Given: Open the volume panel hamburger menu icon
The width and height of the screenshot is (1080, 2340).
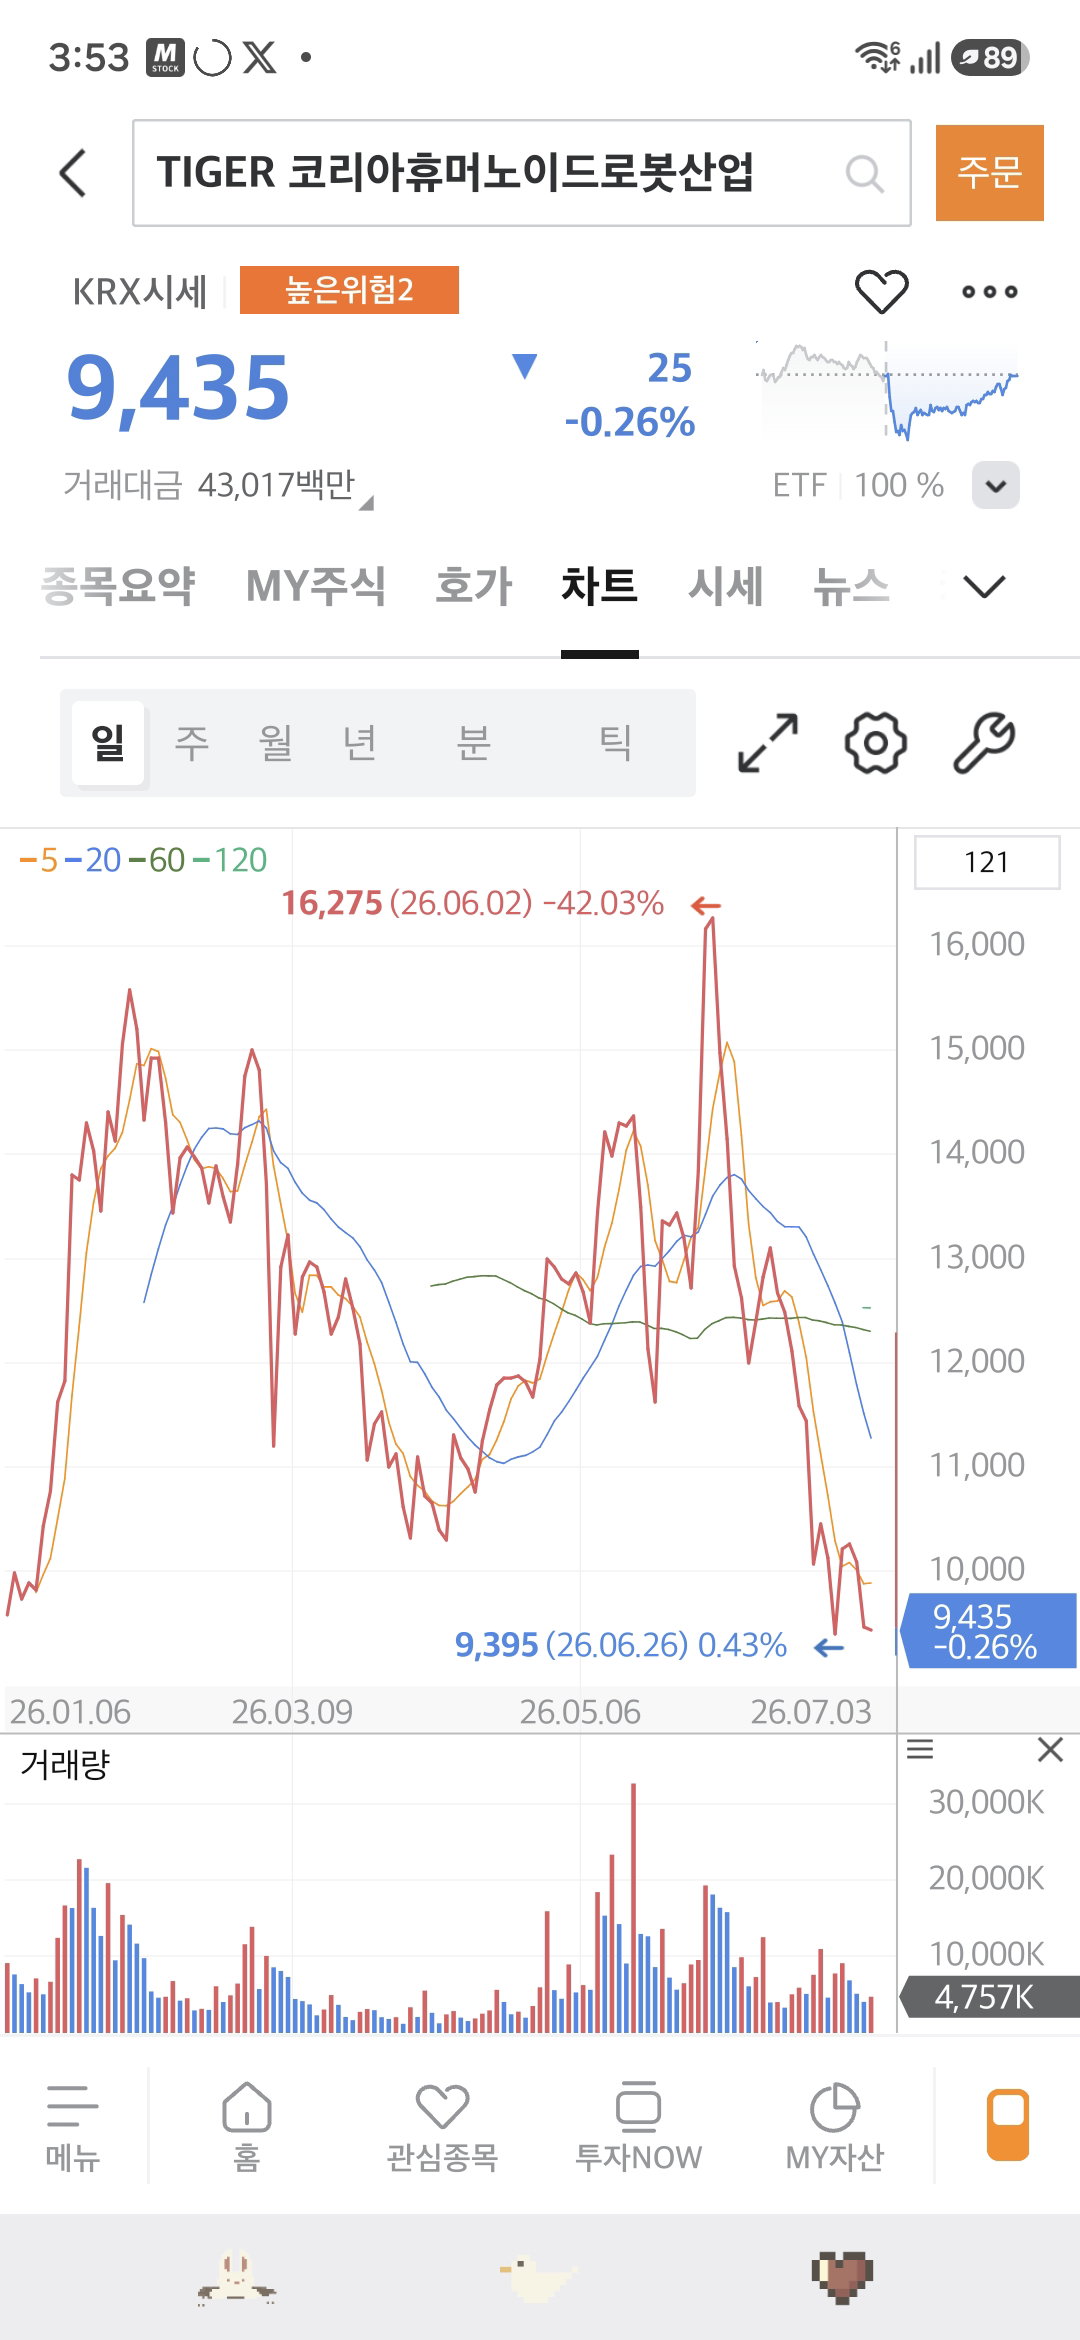Looking at the screenshot, I should [x=920, y=1749].
